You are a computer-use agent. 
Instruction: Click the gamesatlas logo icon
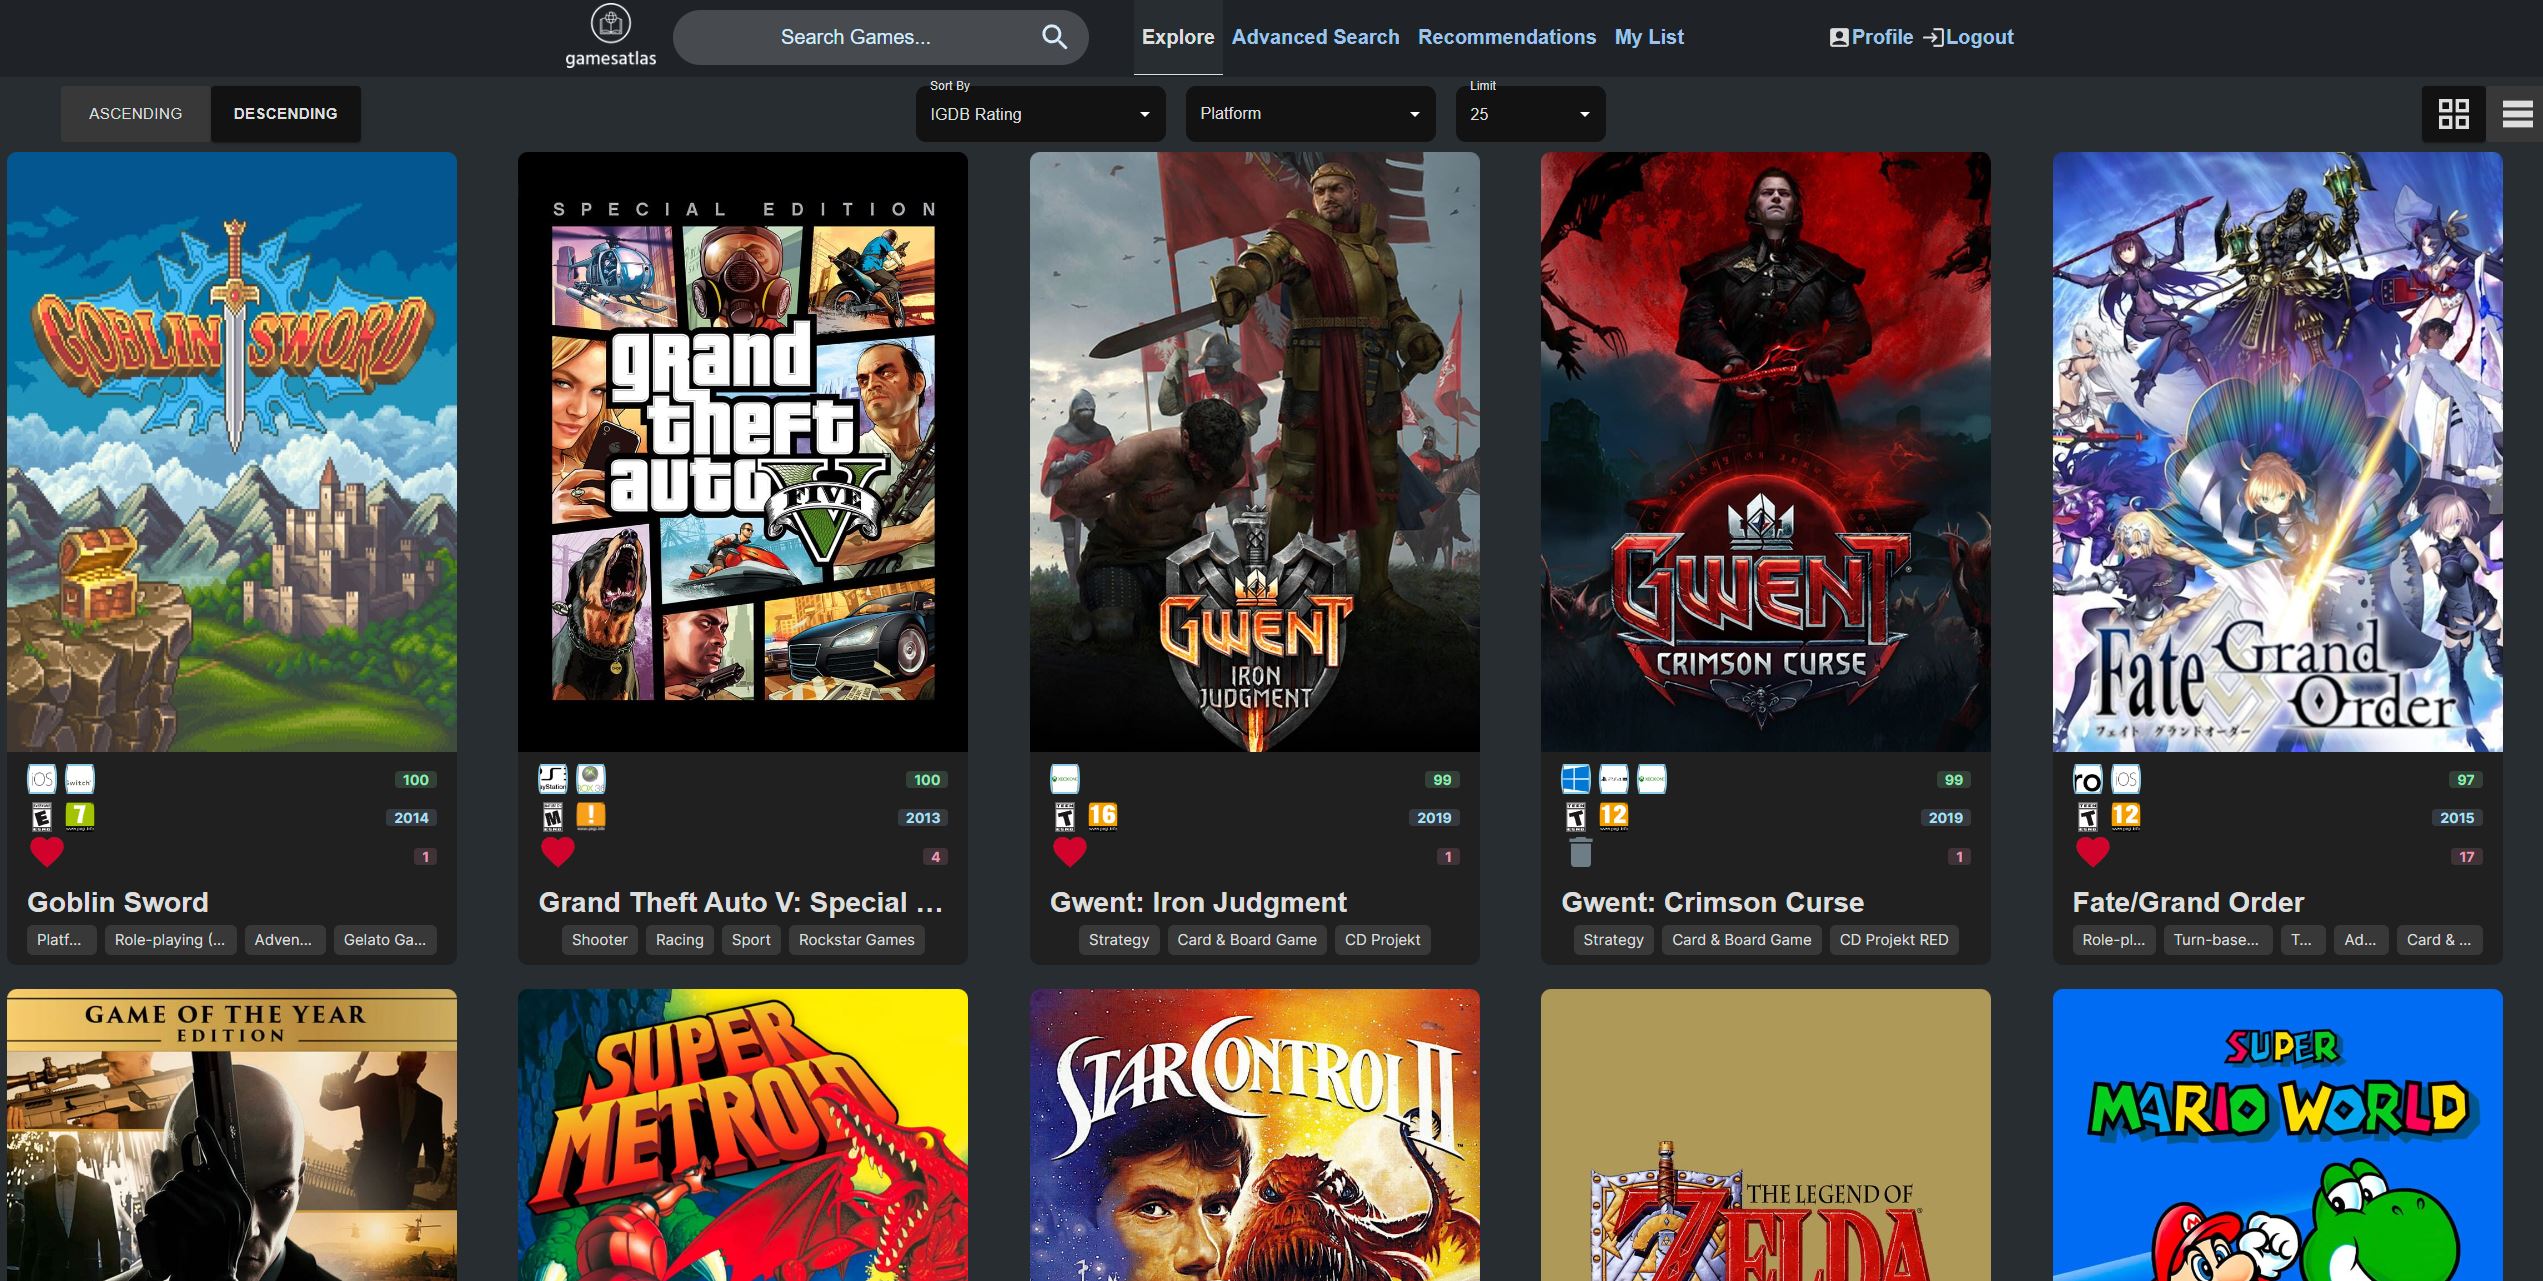(x=610, y=24)
